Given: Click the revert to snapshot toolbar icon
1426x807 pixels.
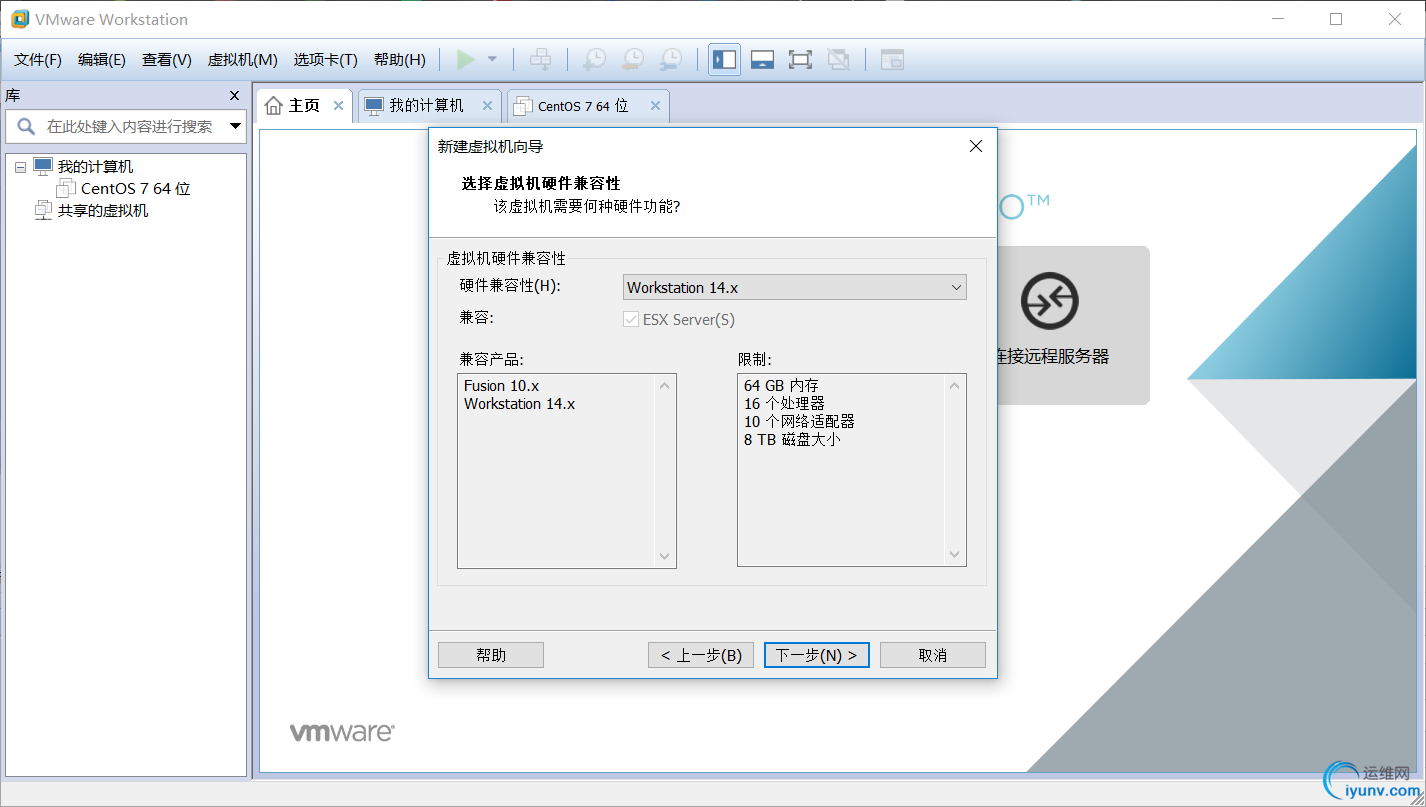Looking at the screenshot, I should point(632,60).
